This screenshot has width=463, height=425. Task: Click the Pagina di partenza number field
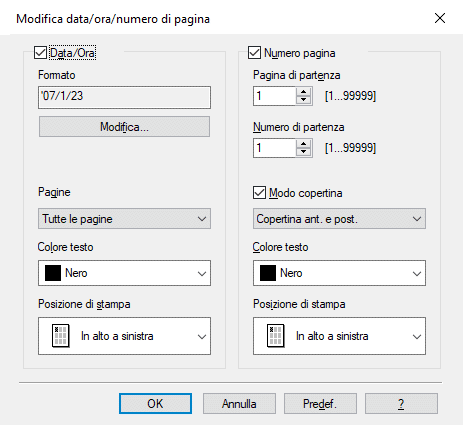point(275,96)
